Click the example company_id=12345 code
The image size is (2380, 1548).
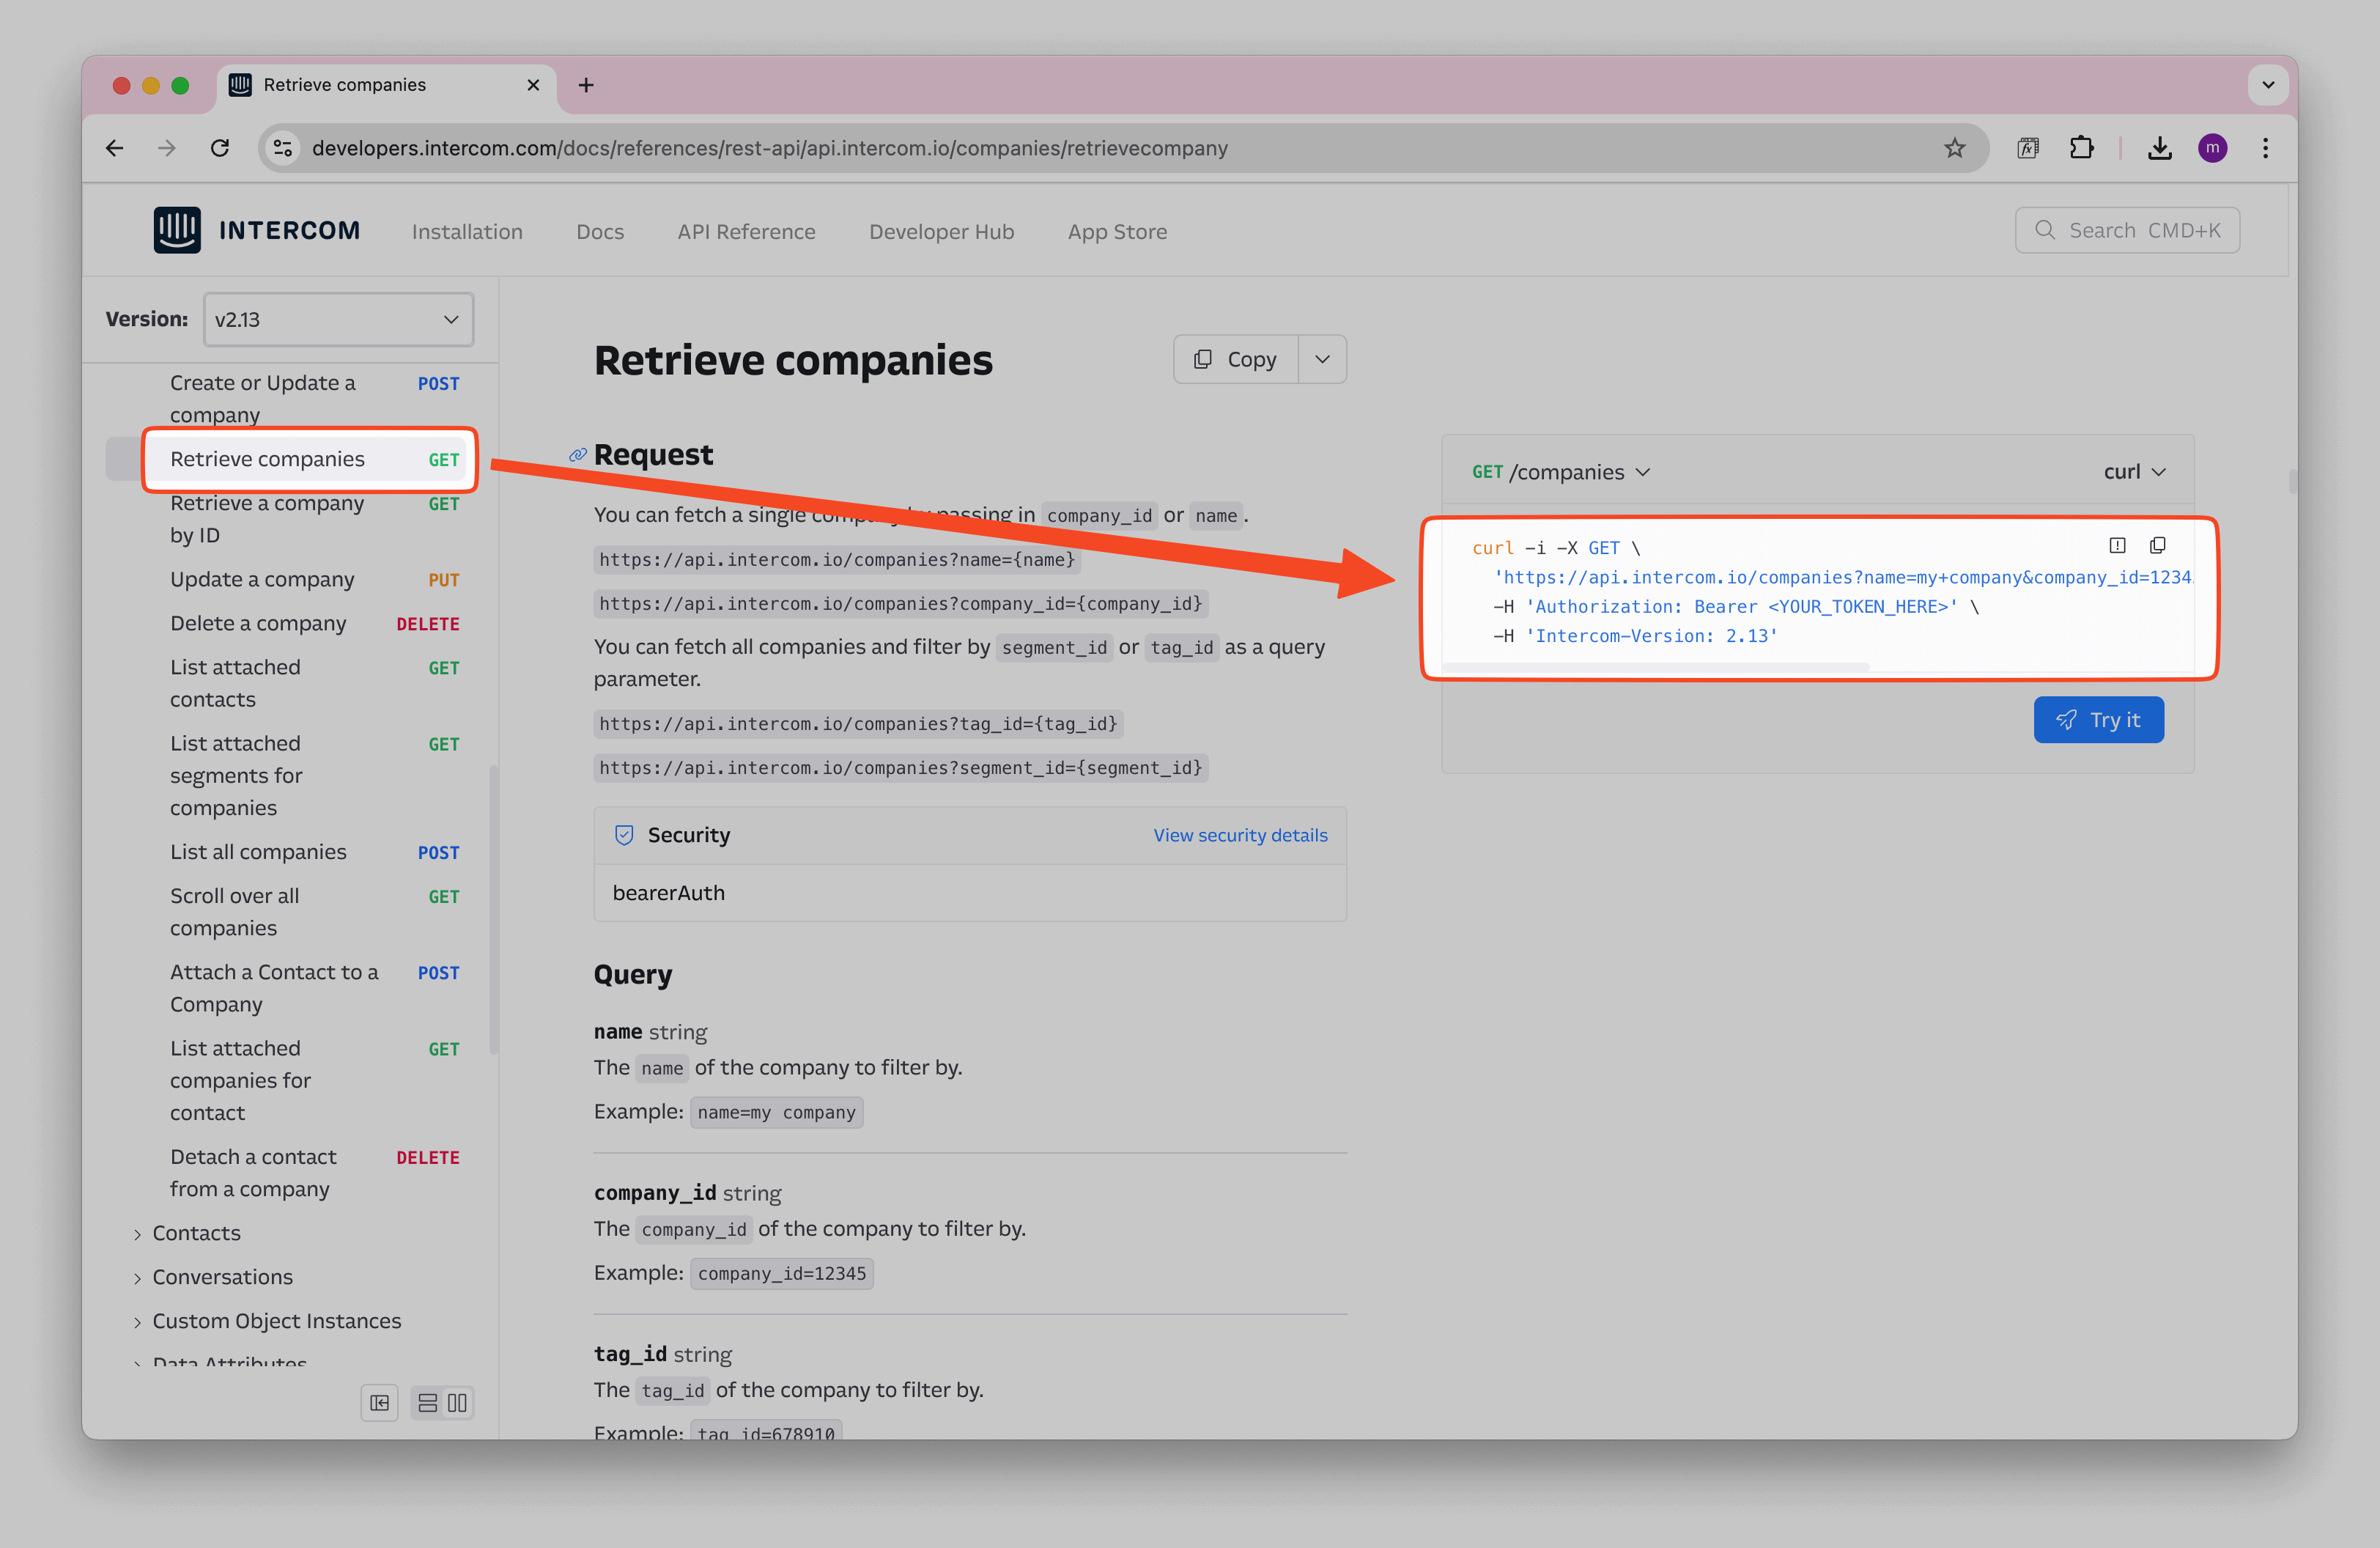point(782,1273)
